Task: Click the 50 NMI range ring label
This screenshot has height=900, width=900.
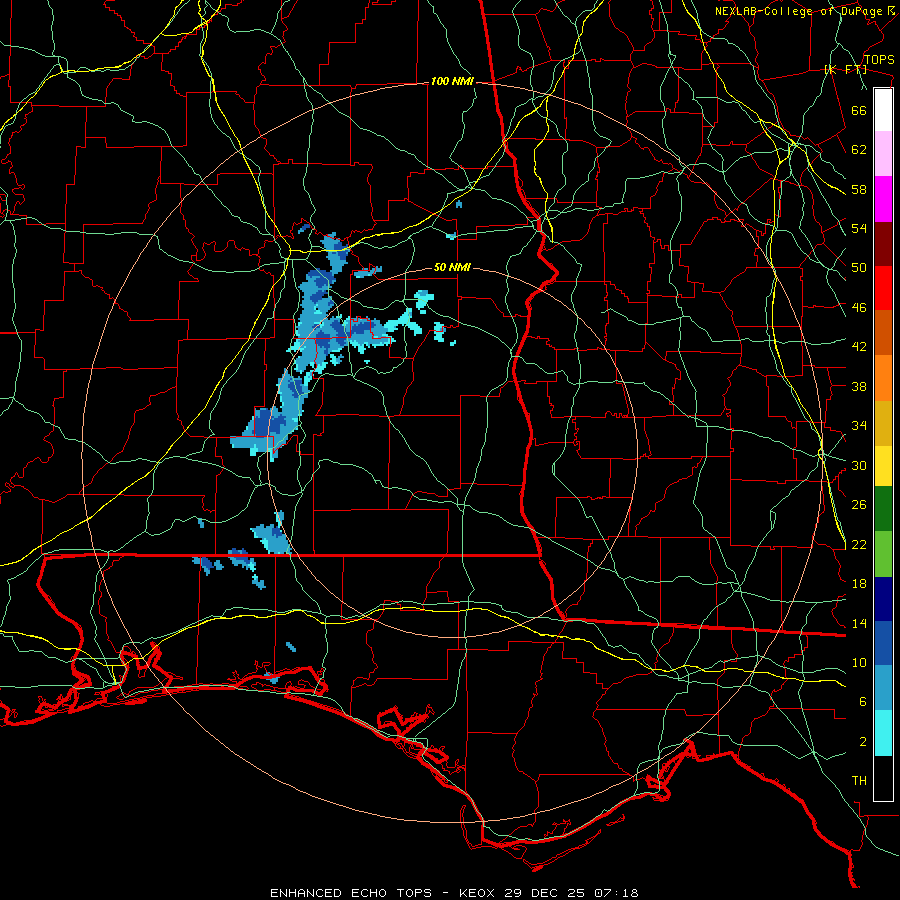Action: point(452,267)
